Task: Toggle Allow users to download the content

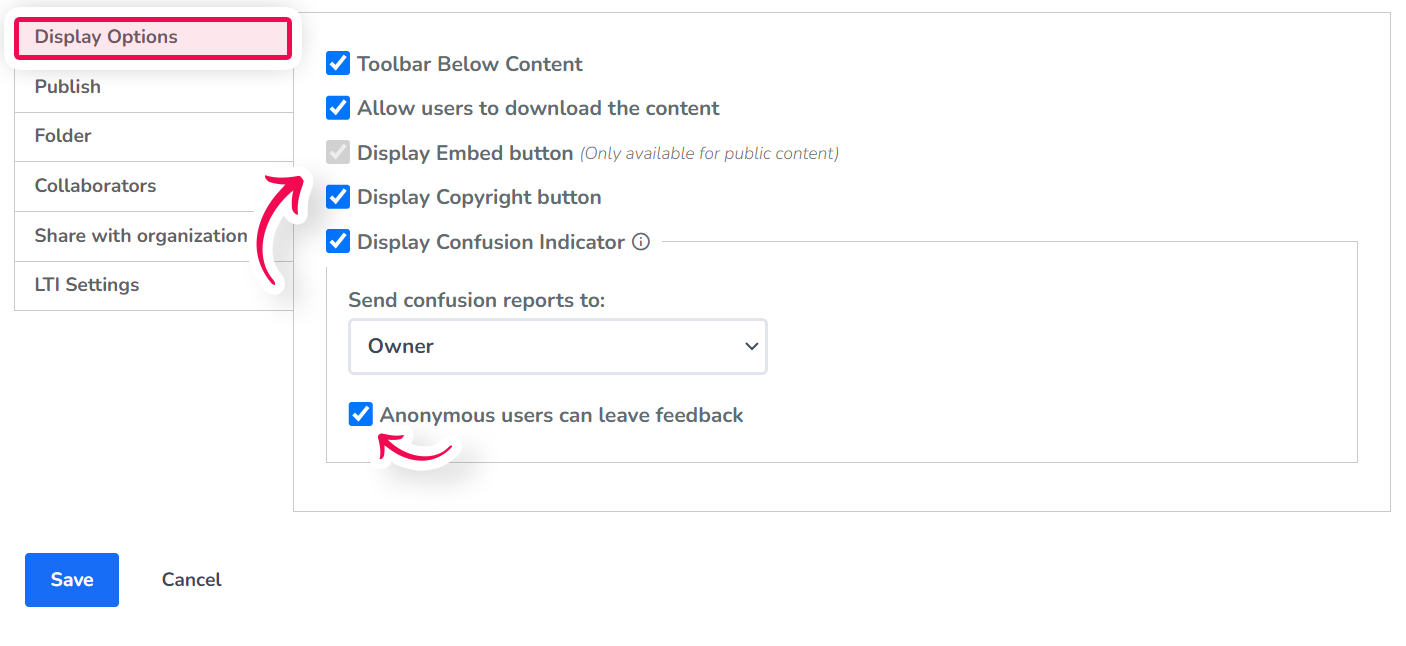Action: point(337,107)
